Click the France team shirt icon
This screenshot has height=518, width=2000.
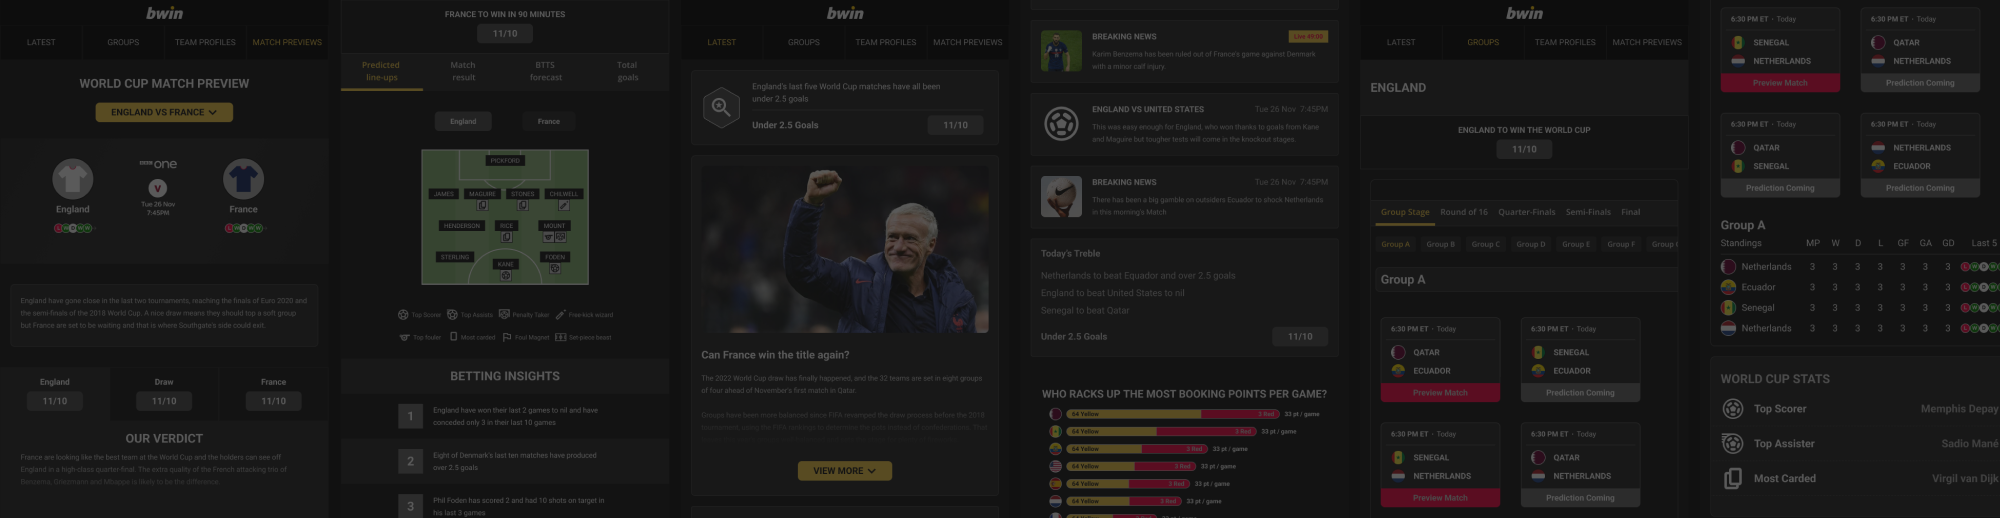pyautogui.click(x=243, y=179)
